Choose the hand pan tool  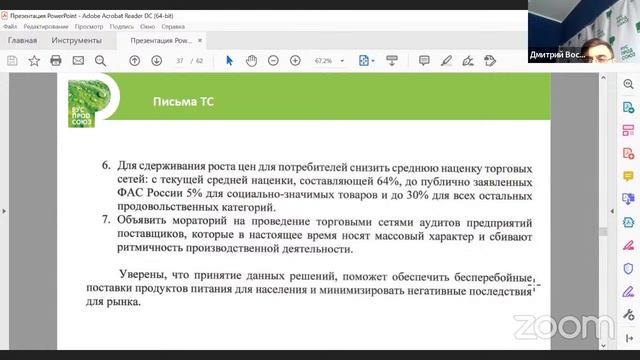pos(251,61)
